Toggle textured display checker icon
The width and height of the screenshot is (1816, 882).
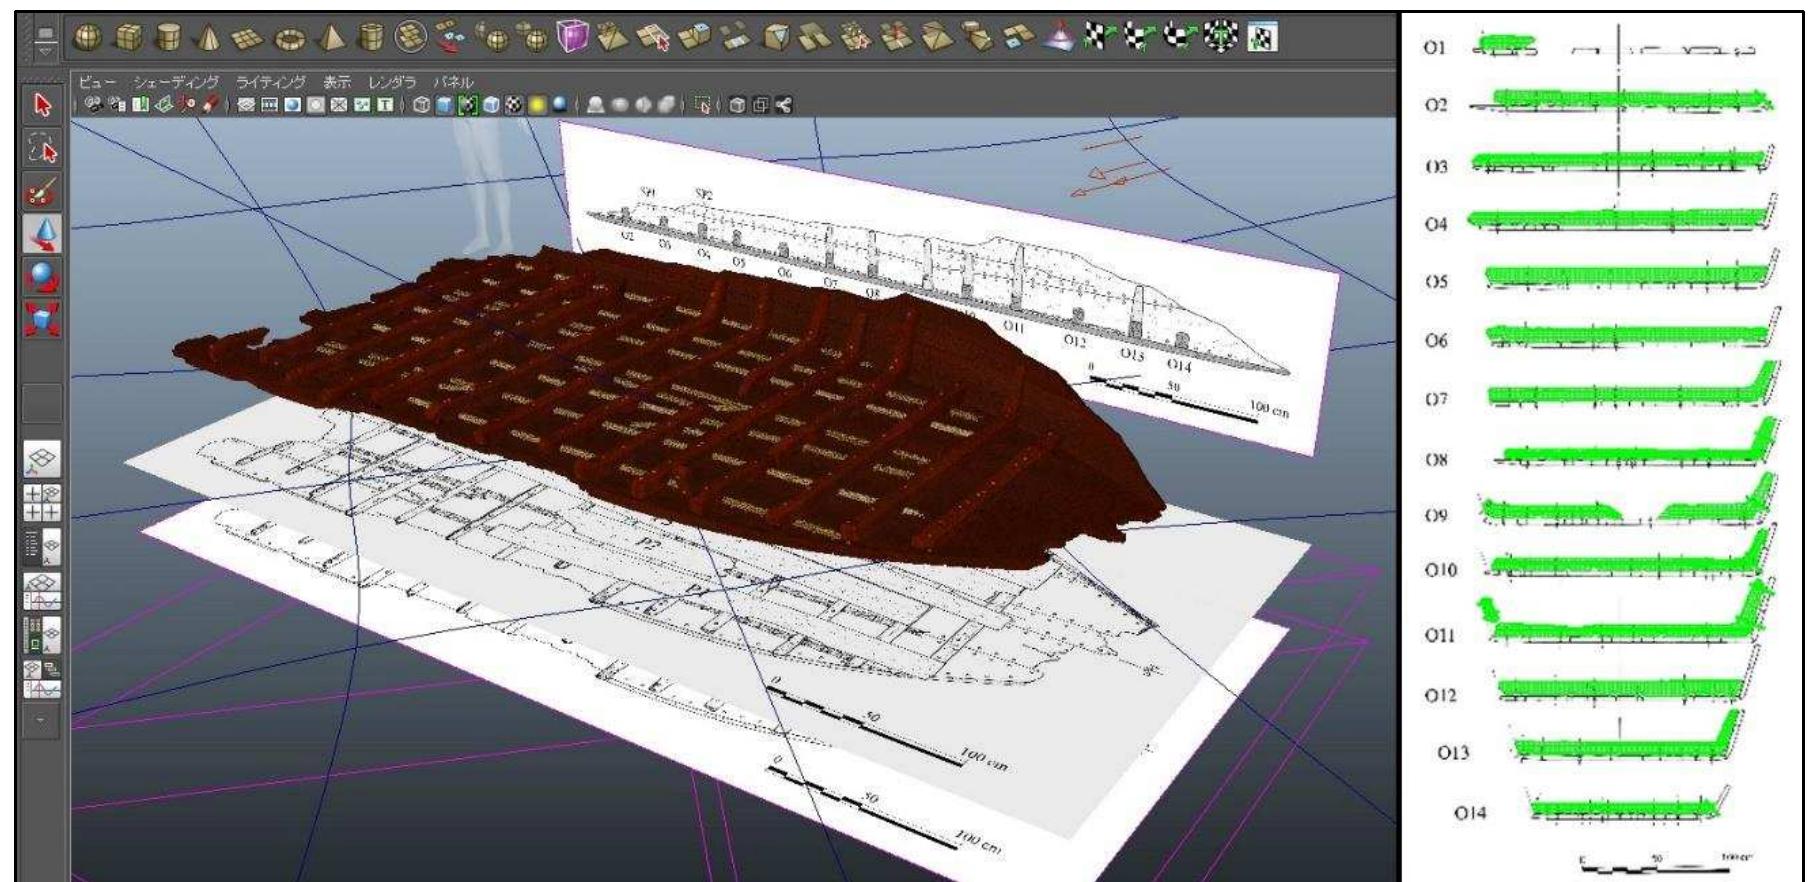tap(514, 104)
